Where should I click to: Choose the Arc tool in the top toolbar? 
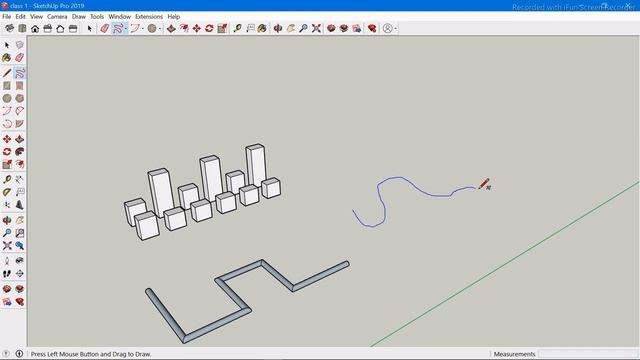click(x=135, y=28)
